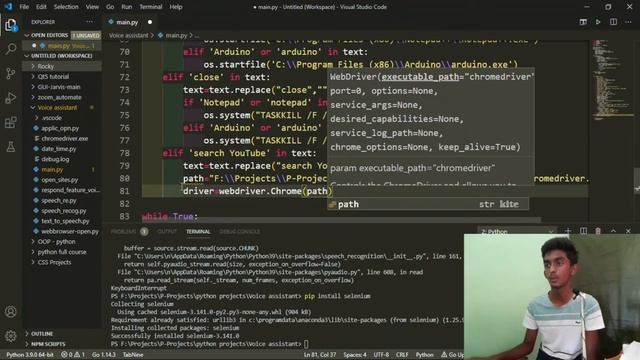Open Explorer More Actions ellipsis

click(89, 22)
